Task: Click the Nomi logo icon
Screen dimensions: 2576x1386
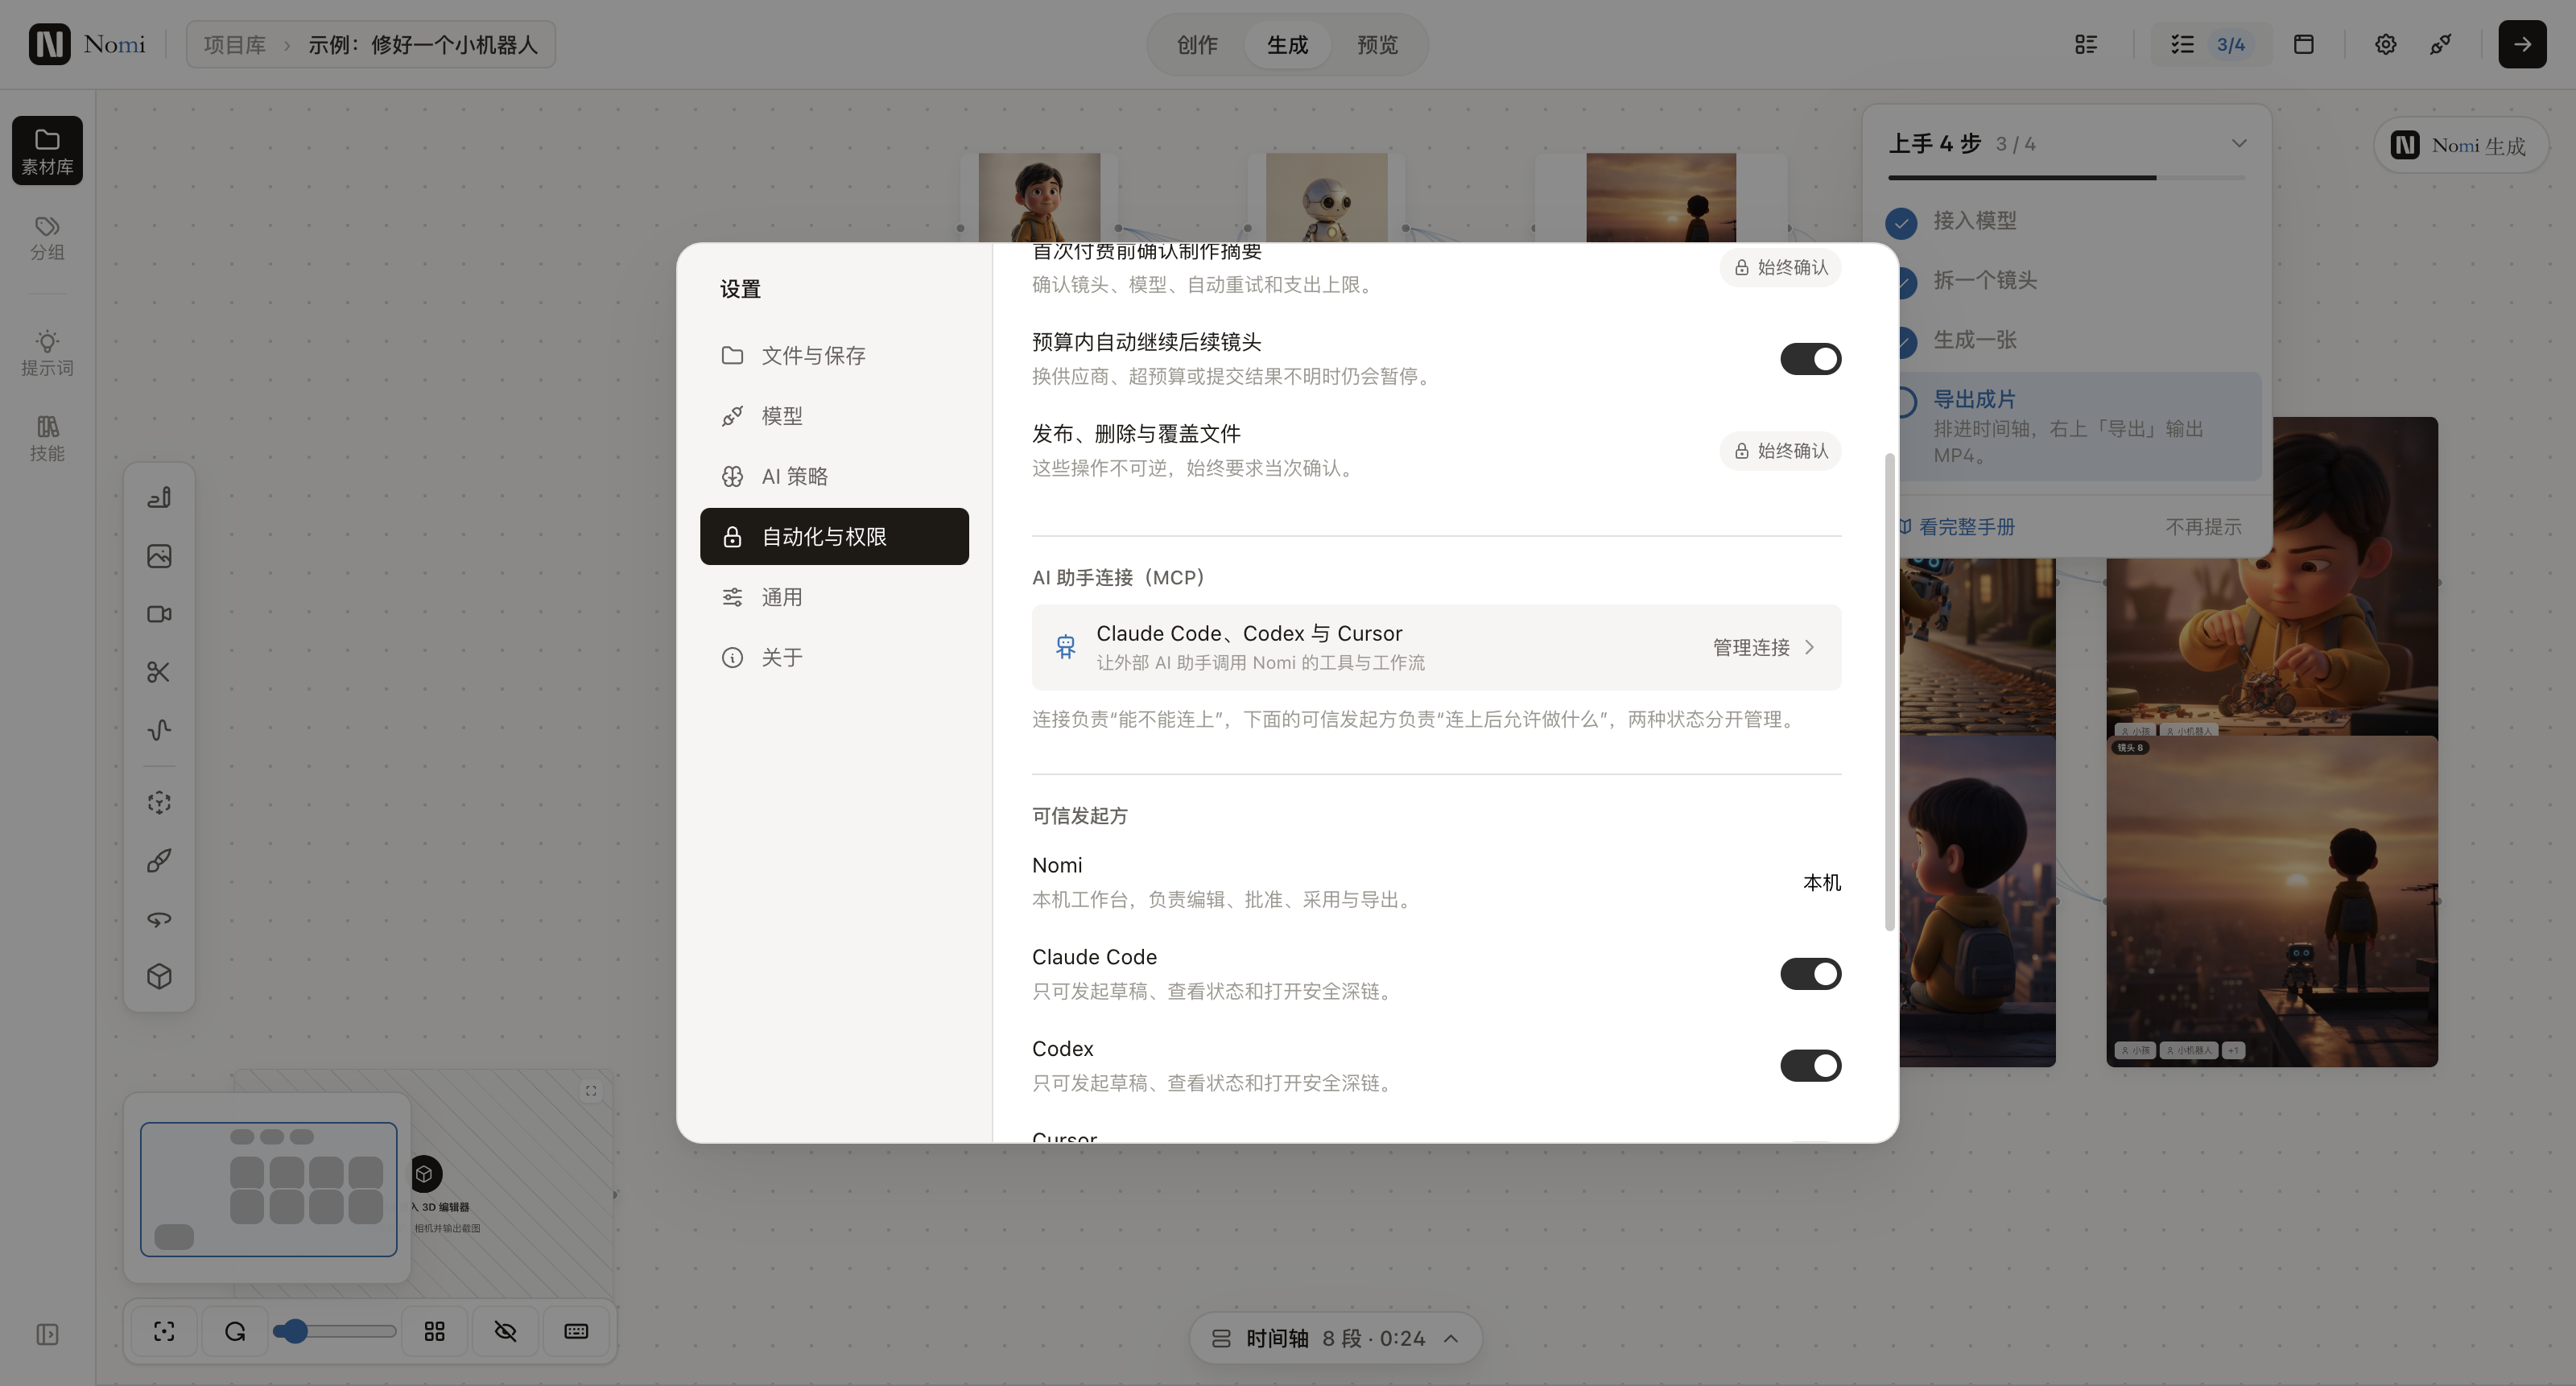Action: pyautogui.click(x=49, y=44)
